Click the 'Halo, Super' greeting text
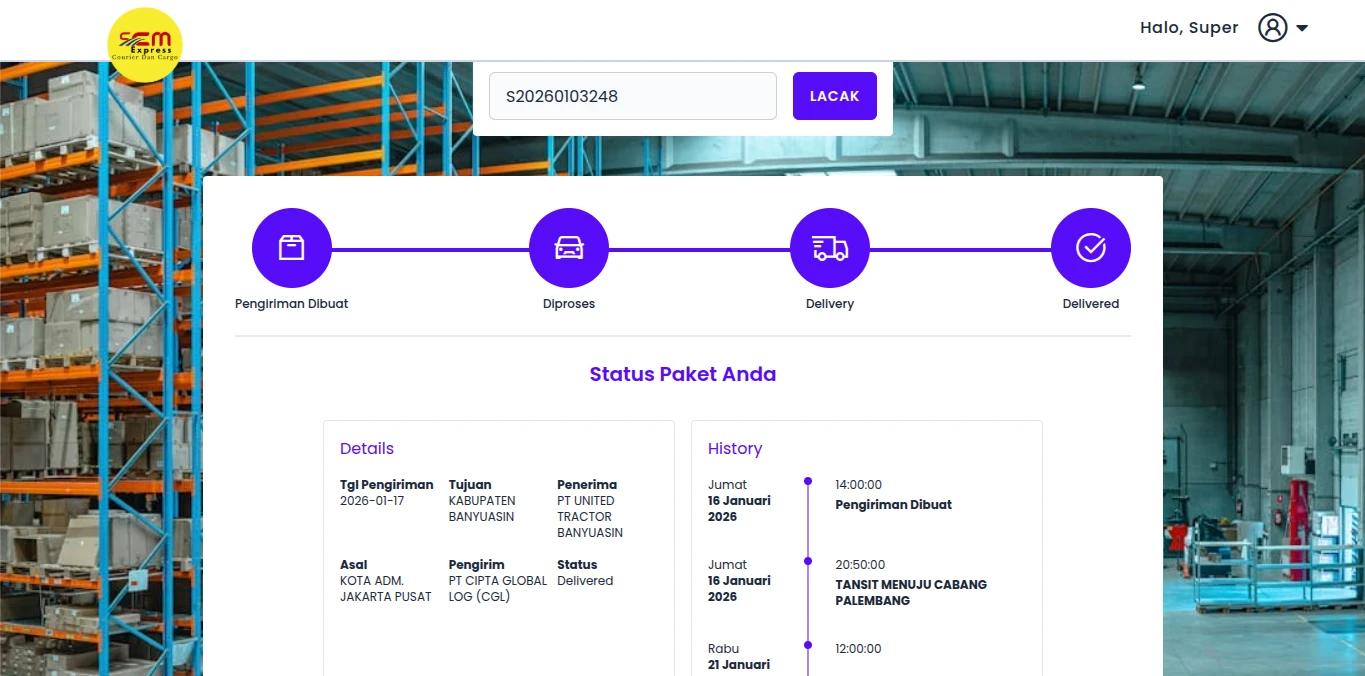This screenshot has height=676, width=1365. point(1189,28)
